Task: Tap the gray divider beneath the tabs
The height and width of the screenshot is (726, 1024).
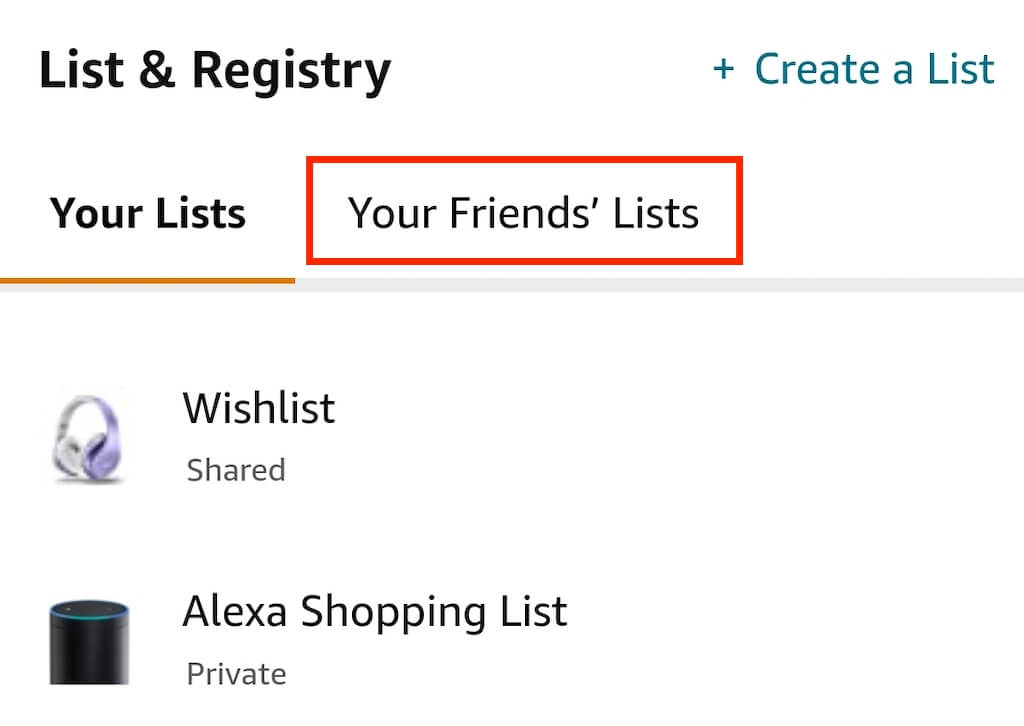Action: pos(660,286)
